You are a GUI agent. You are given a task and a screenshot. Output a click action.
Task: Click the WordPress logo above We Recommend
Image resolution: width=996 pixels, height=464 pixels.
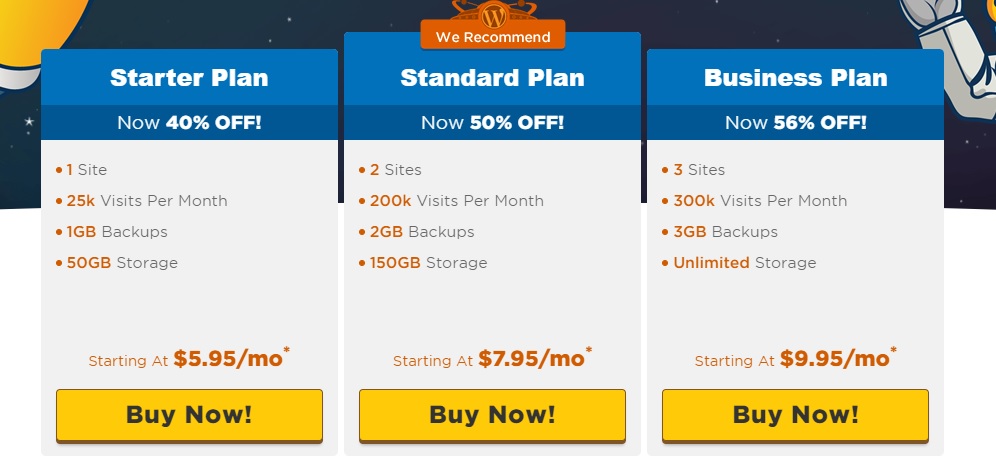click(x=493, y=14)
